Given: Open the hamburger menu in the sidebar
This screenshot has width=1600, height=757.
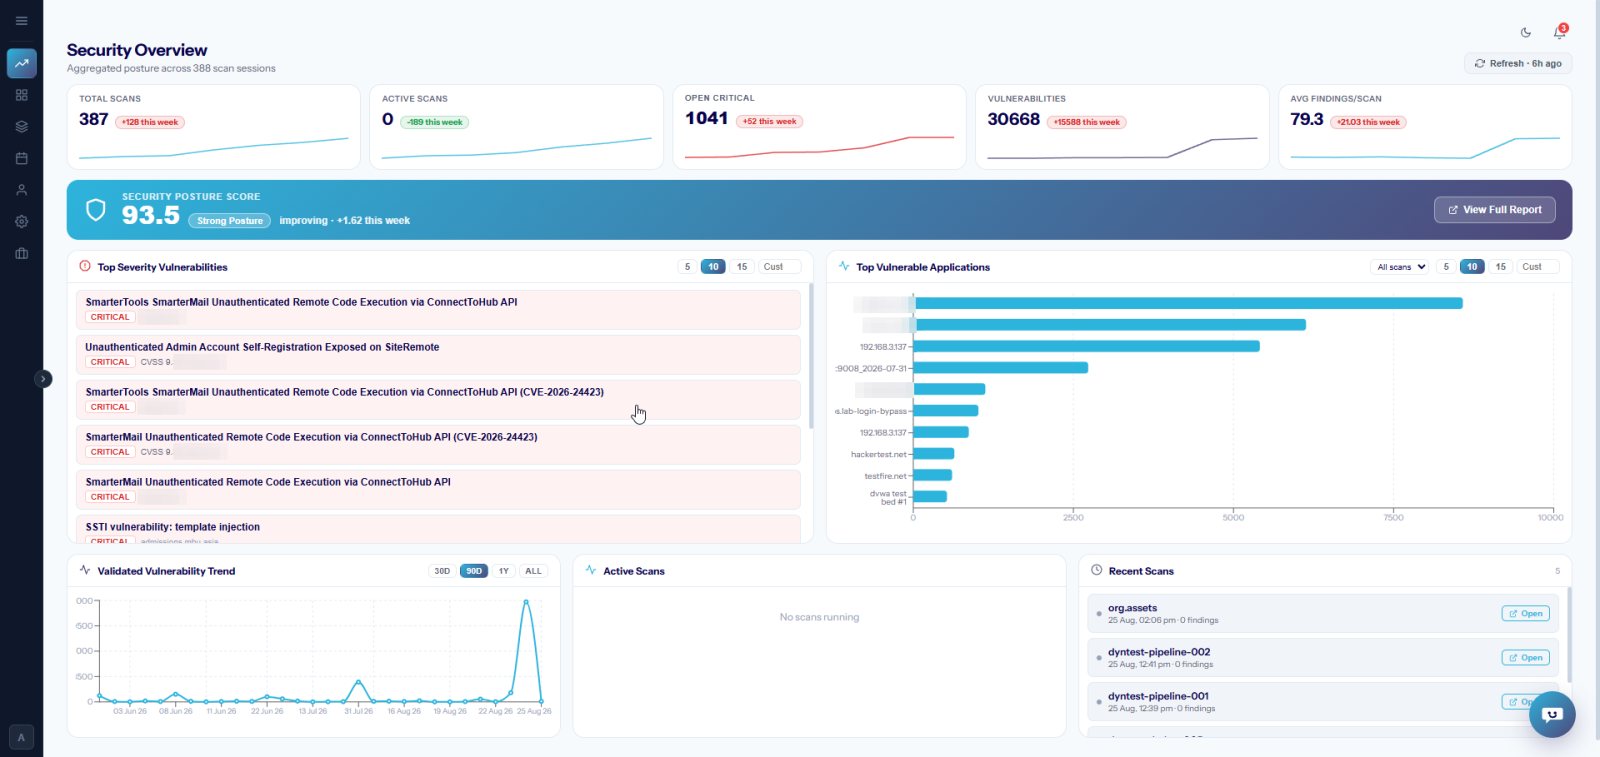Looking at the screenshot, I should [x=21, y=21].
